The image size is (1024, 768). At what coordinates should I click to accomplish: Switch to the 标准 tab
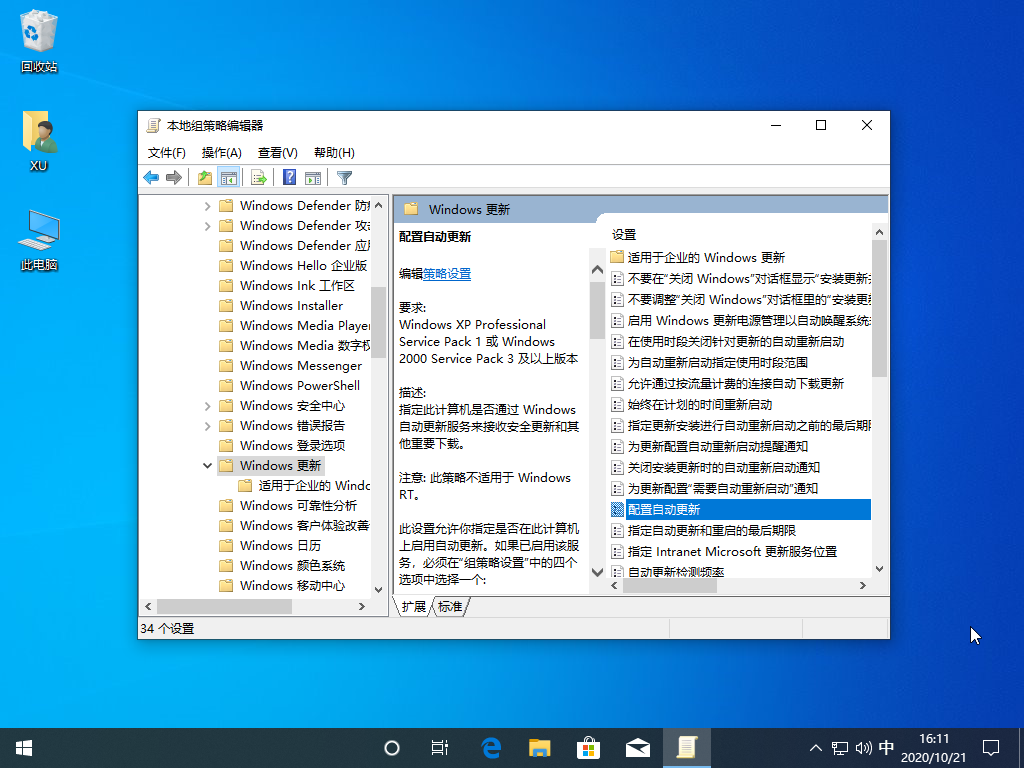[450, 607]
